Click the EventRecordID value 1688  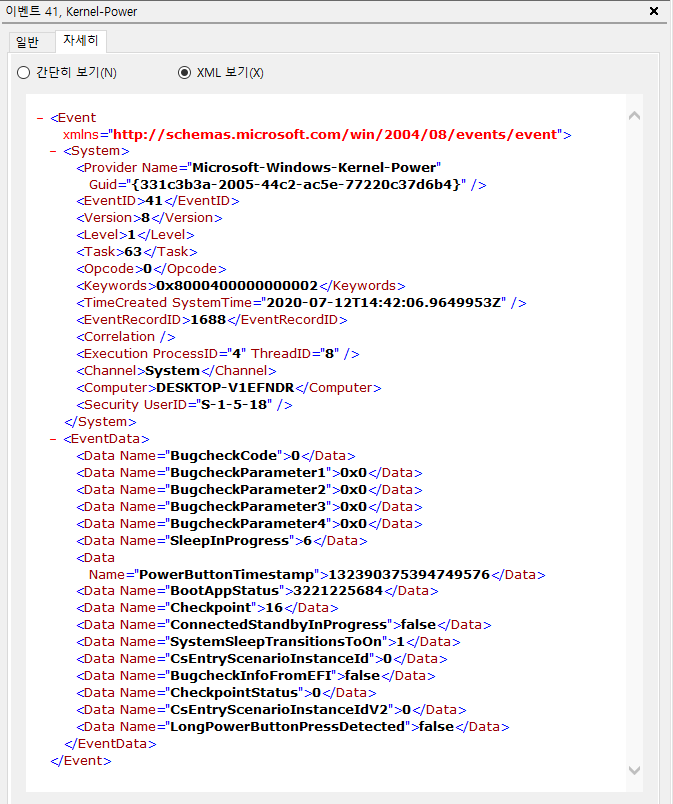click(210, 320)
